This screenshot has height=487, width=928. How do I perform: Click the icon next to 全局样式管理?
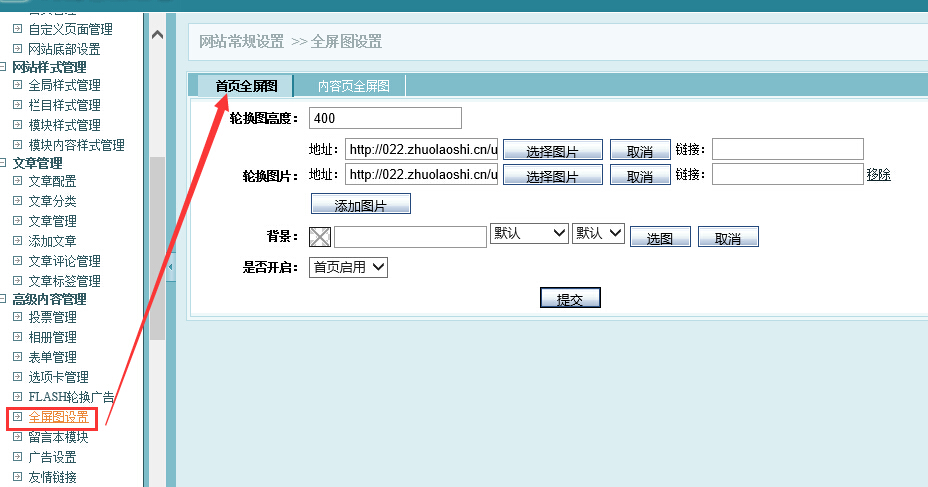(17, 86)
